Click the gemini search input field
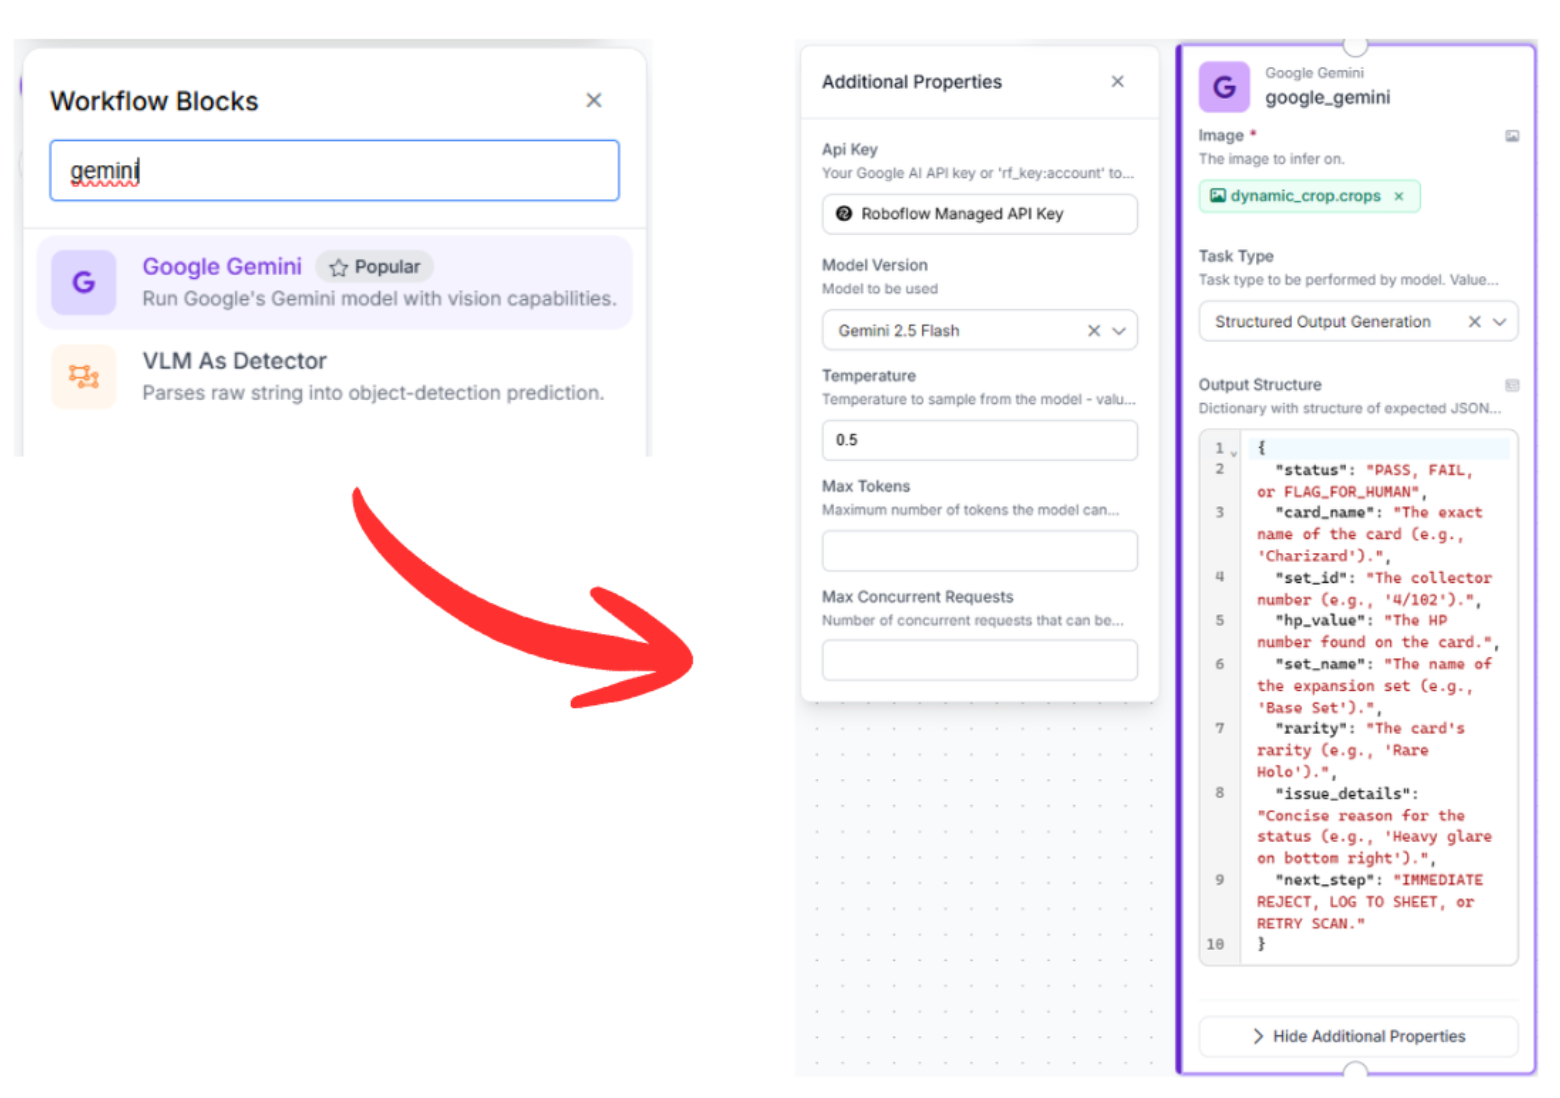 click(334, 171)
